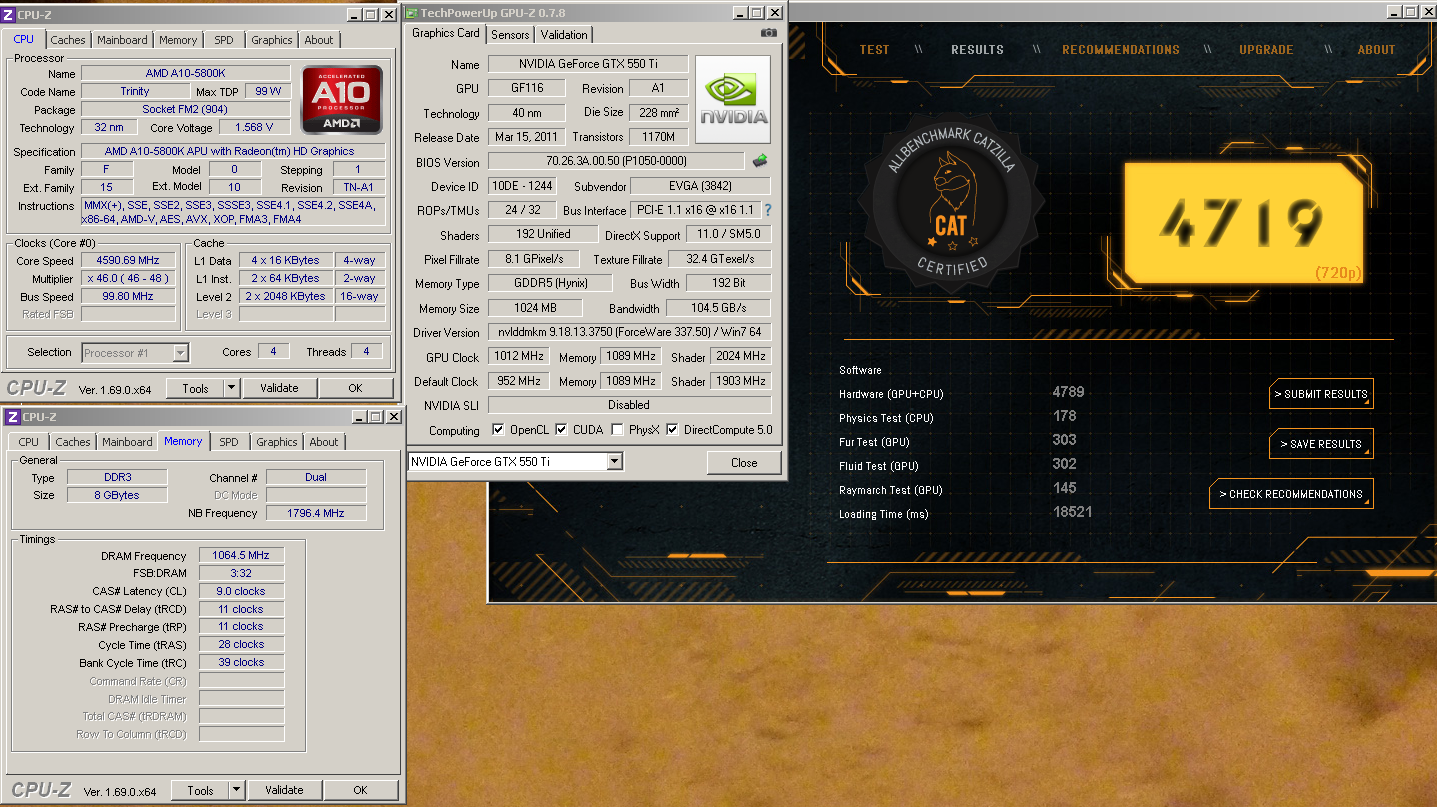
Task: Expand the Tools arrow in top CPU-Z window
Action: click(231, 388)
